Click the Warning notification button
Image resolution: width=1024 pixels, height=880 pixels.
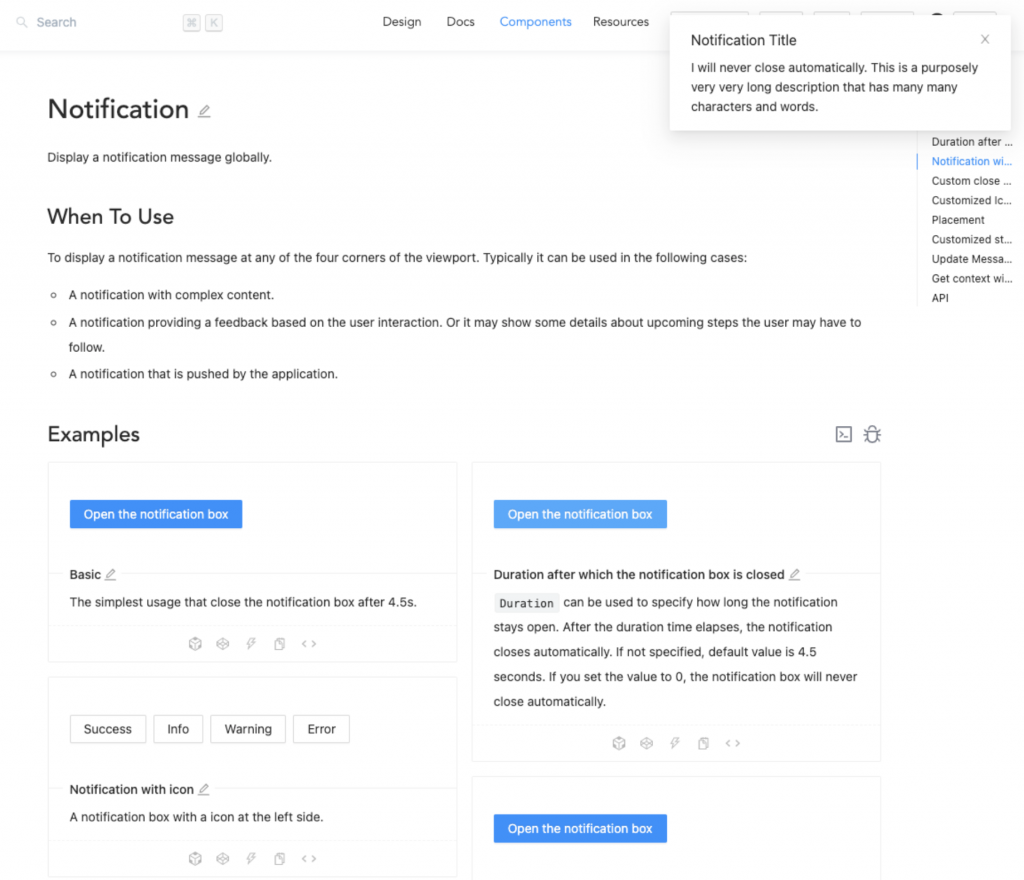click(x=248, y=729)
